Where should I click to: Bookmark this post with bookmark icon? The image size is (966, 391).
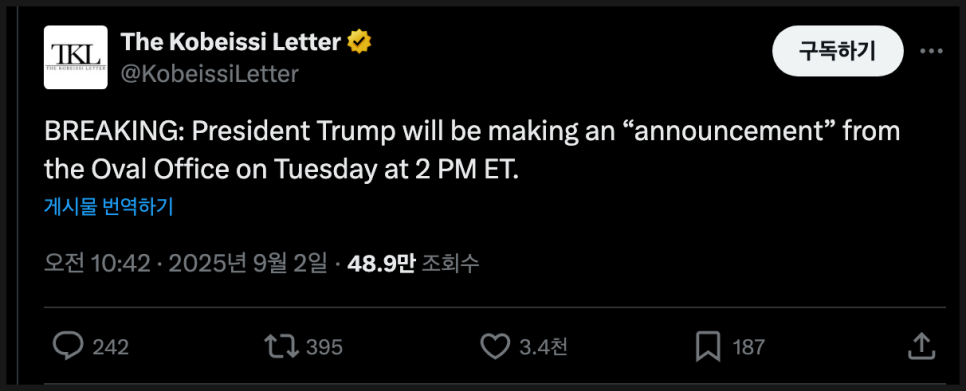coord(708,347)
